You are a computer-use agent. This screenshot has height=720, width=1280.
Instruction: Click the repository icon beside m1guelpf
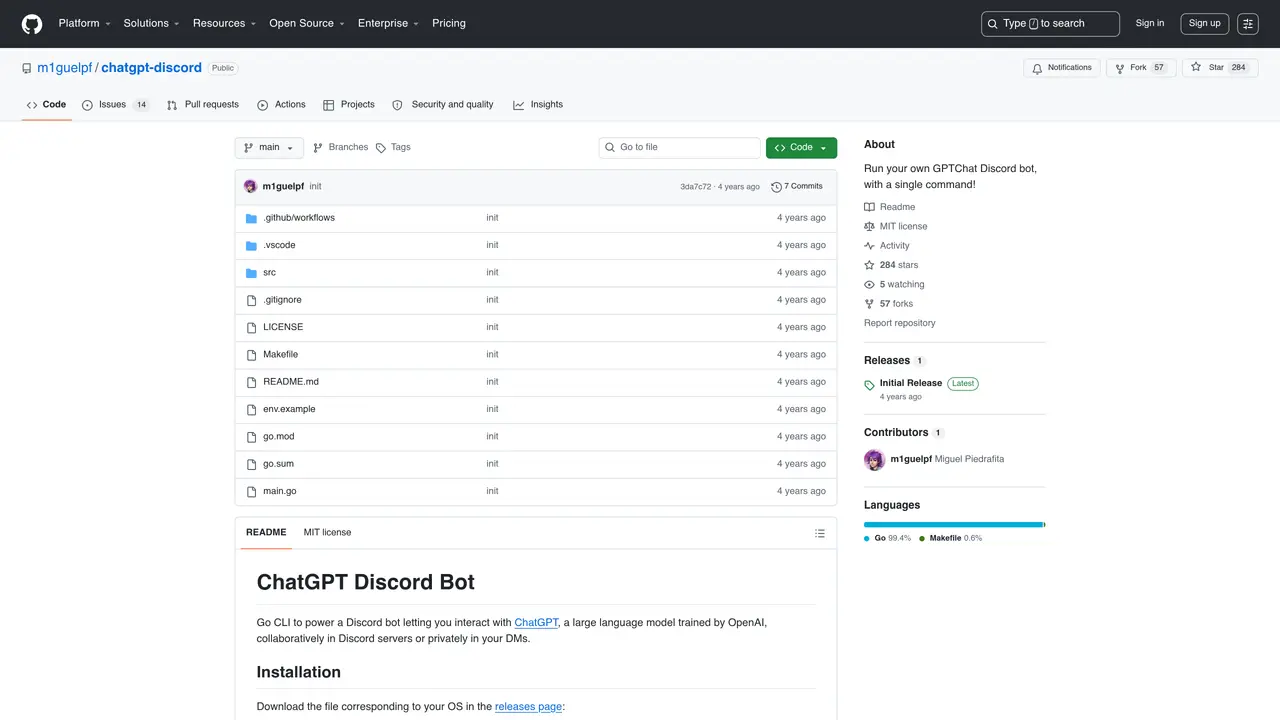[27, 68]
